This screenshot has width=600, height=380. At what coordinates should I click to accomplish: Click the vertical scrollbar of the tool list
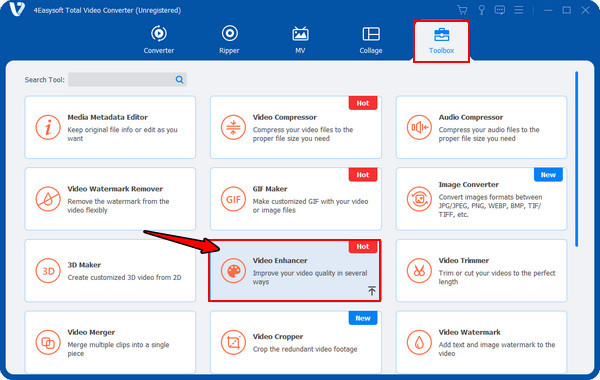pos(577,159)
